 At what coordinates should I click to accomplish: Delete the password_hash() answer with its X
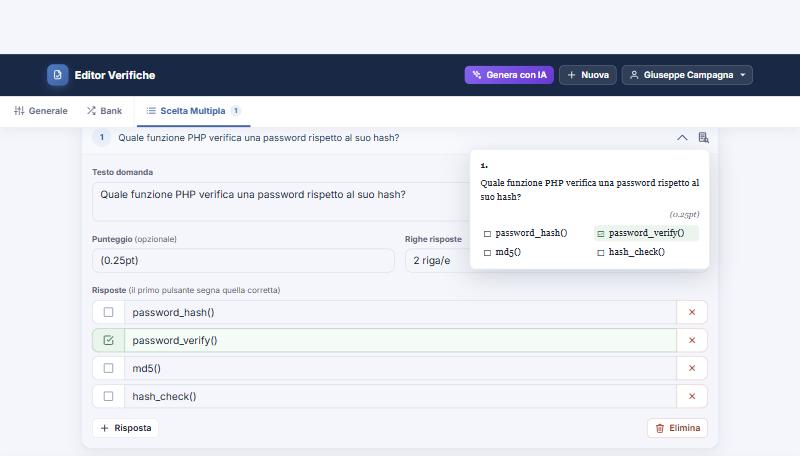(x=692, y=312)
